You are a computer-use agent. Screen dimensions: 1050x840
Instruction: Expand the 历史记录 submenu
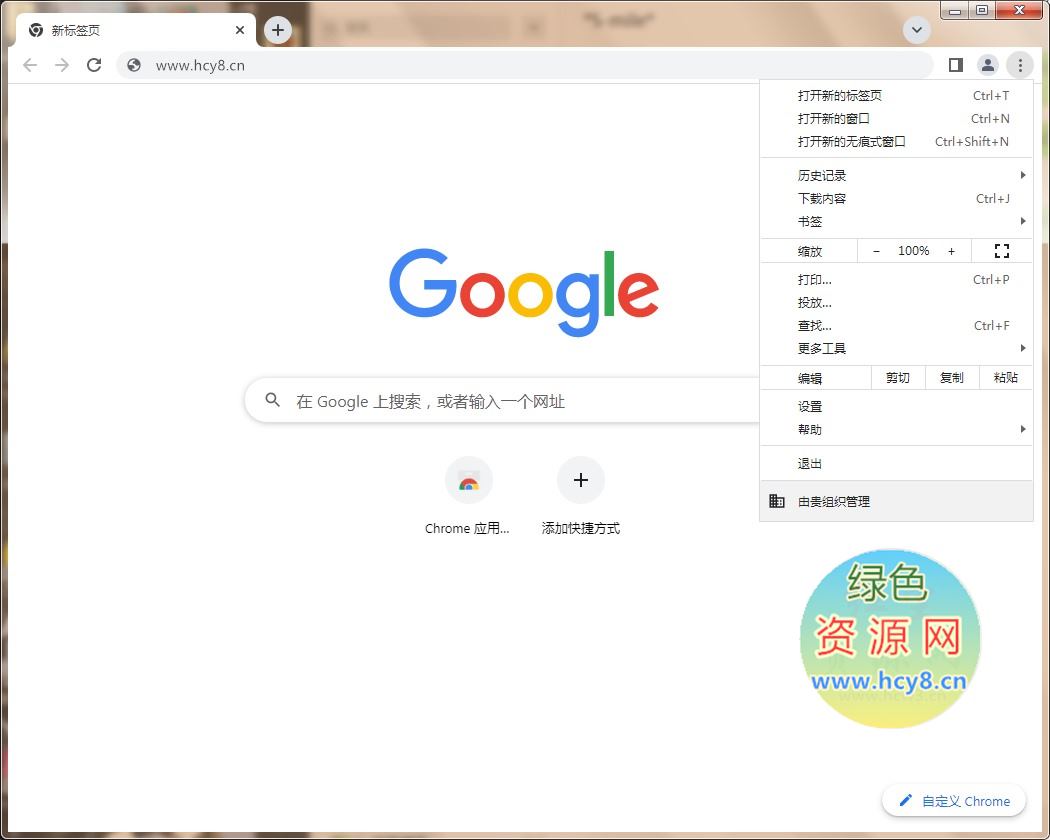tap(896, 176)
